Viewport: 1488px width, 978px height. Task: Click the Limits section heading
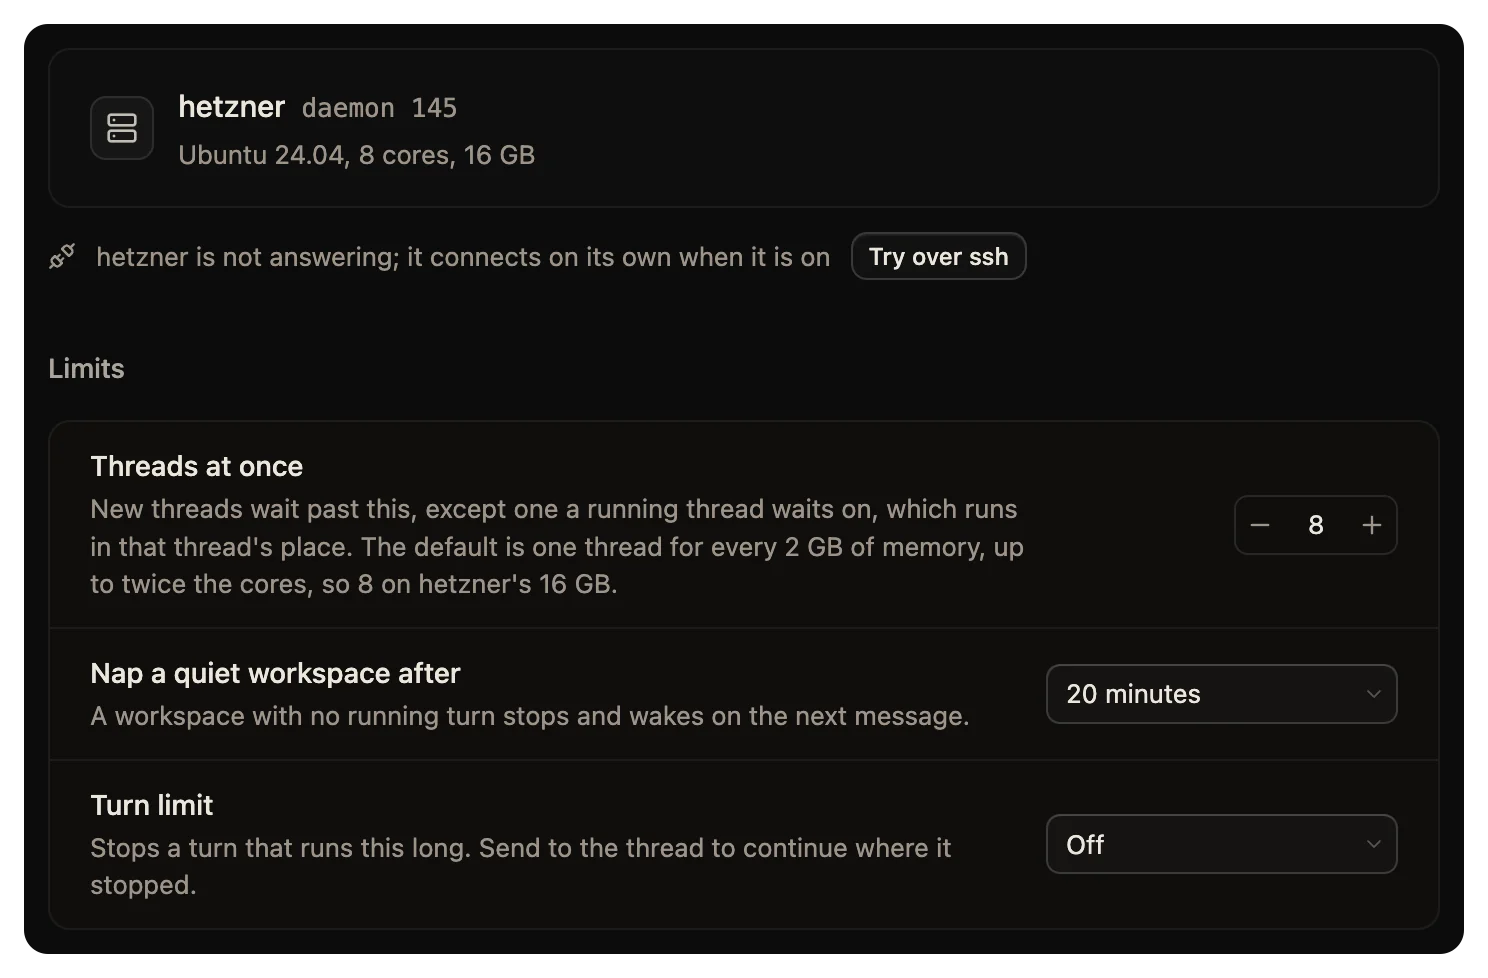[86, 368]
